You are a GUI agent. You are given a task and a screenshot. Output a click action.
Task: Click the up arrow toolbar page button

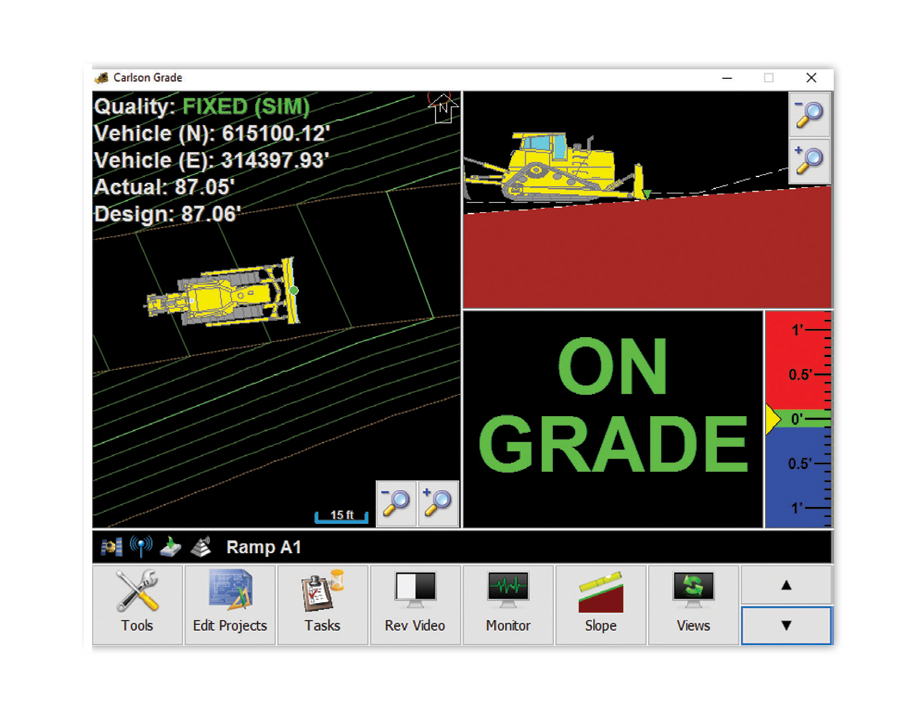(x=786, y=585)
